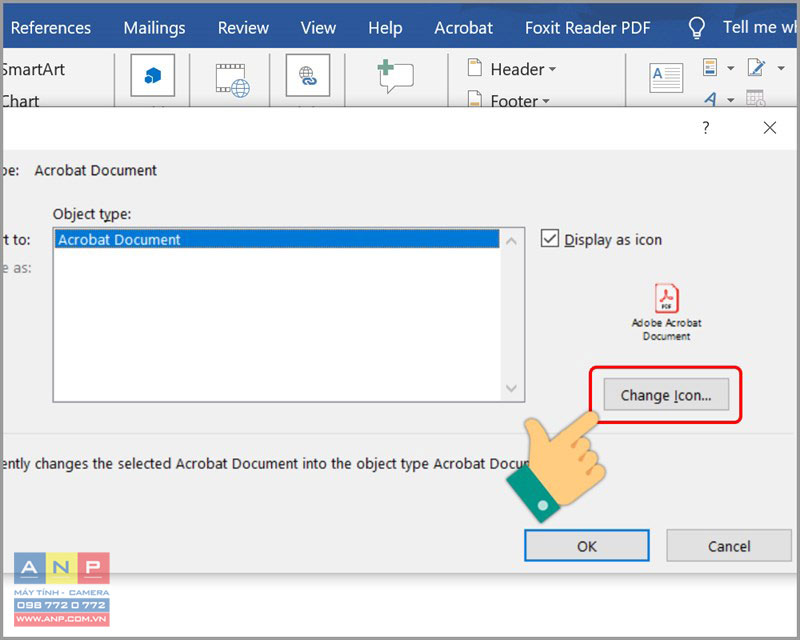Expand the WordArt dropdown arrow
Screen dimensions: 800x640
pyautogui.click(x=731, y=100)
